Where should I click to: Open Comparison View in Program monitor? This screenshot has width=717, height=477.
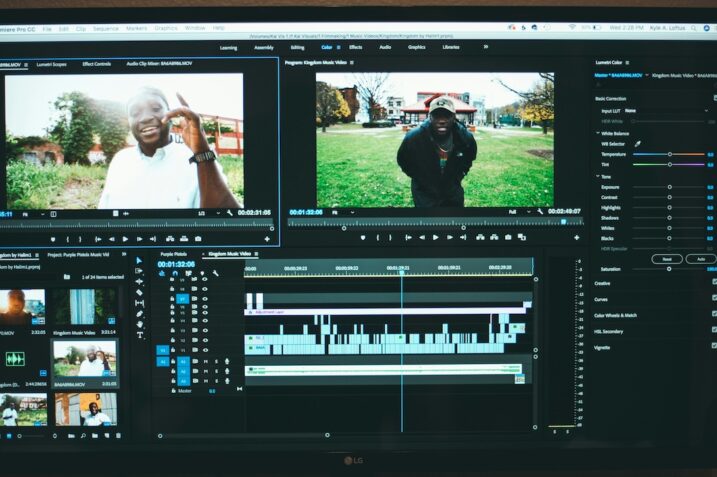click(x=522, y=237)
